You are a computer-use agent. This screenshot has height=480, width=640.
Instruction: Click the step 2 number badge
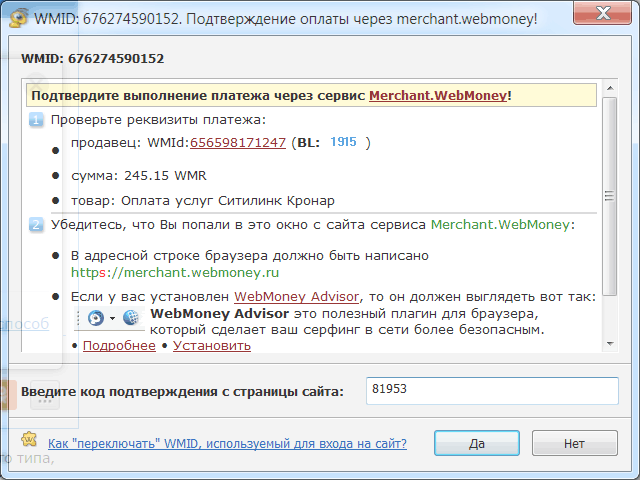[x=36, y=225]
